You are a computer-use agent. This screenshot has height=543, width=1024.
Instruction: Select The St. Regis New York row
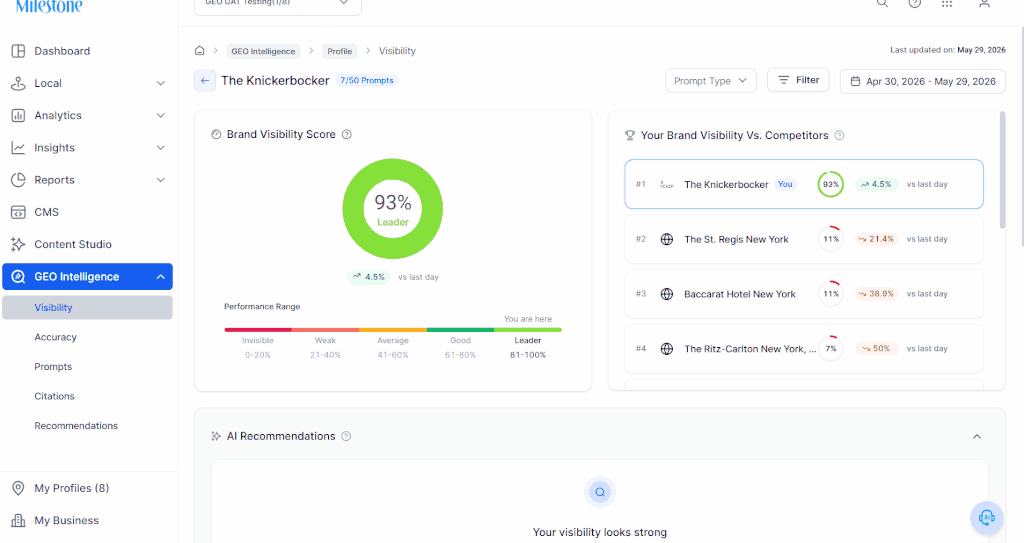[804, 239]
